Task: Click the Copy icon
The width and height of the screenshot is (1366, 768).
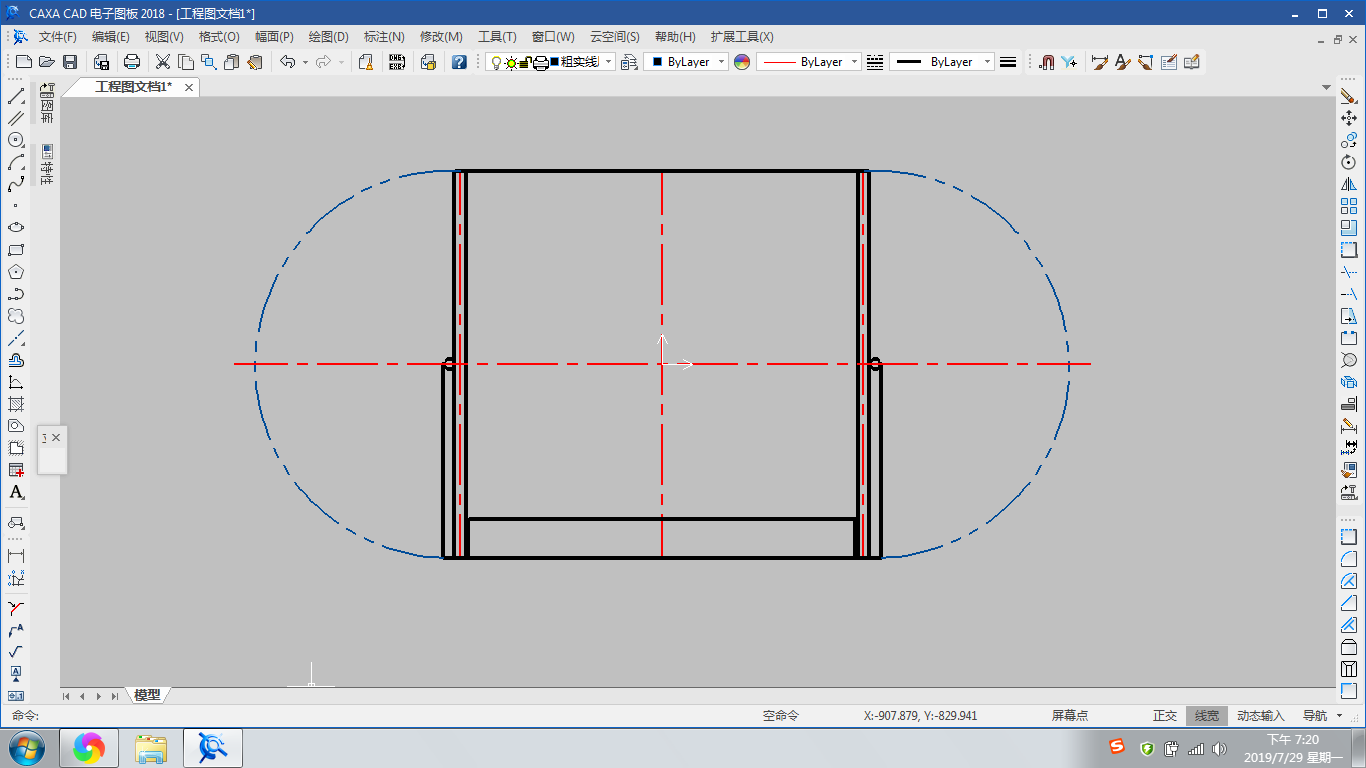Action: (x=186, y=62)
